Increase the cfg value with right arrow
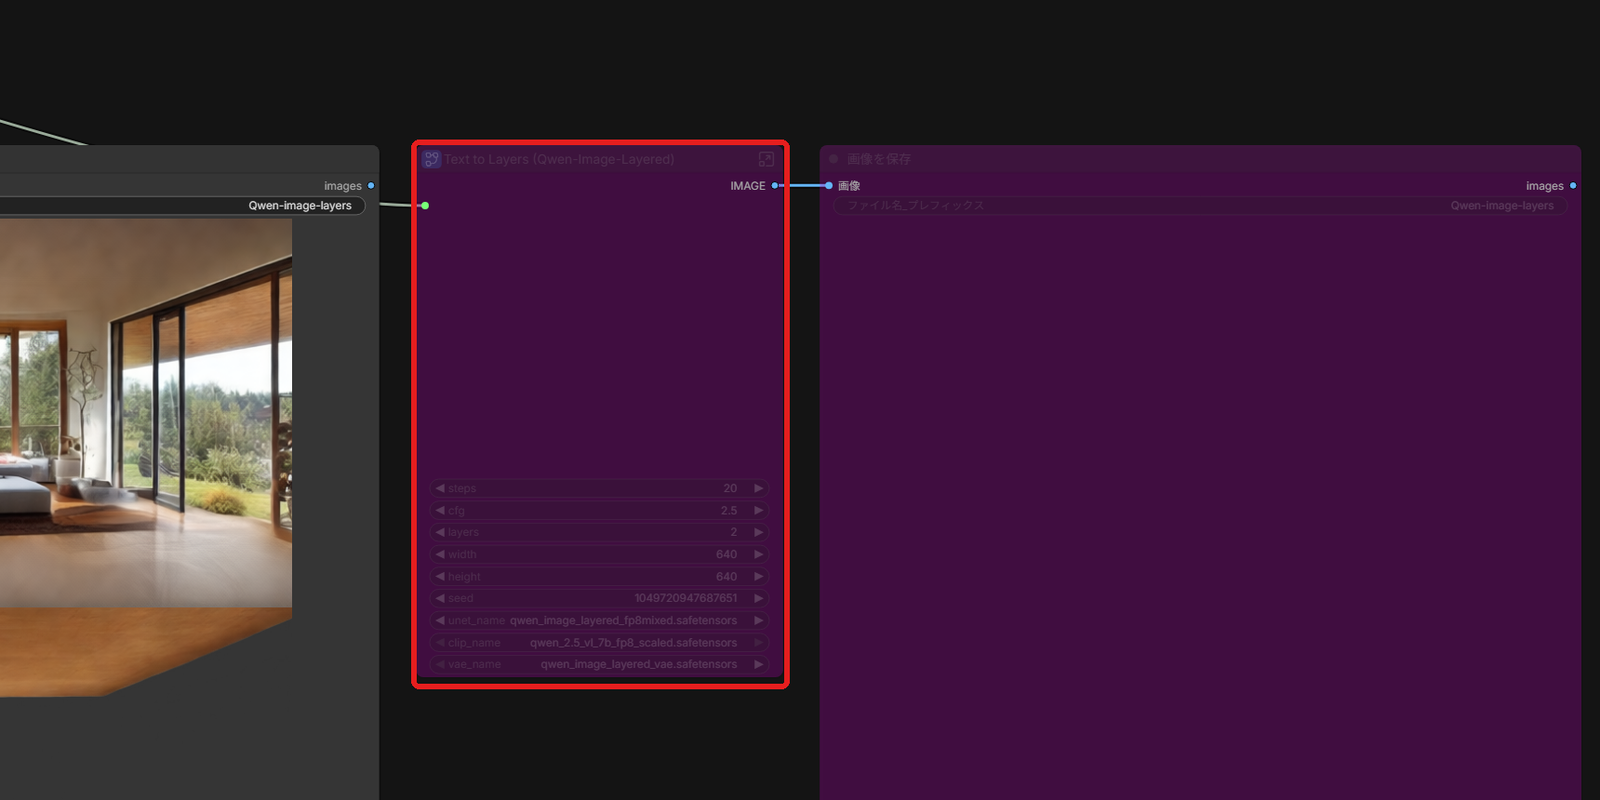Viewport: 1600px width, 800px height. click(x=759, y=510)
